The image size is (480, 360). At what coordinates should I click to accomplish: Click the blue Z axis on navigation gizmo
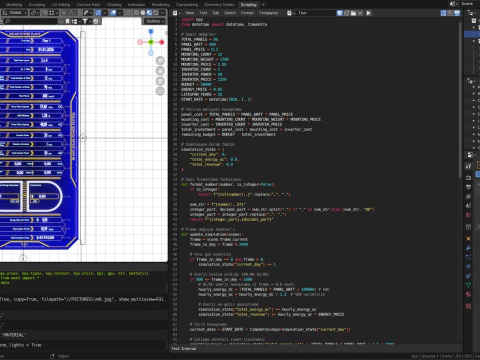[151, 31]
